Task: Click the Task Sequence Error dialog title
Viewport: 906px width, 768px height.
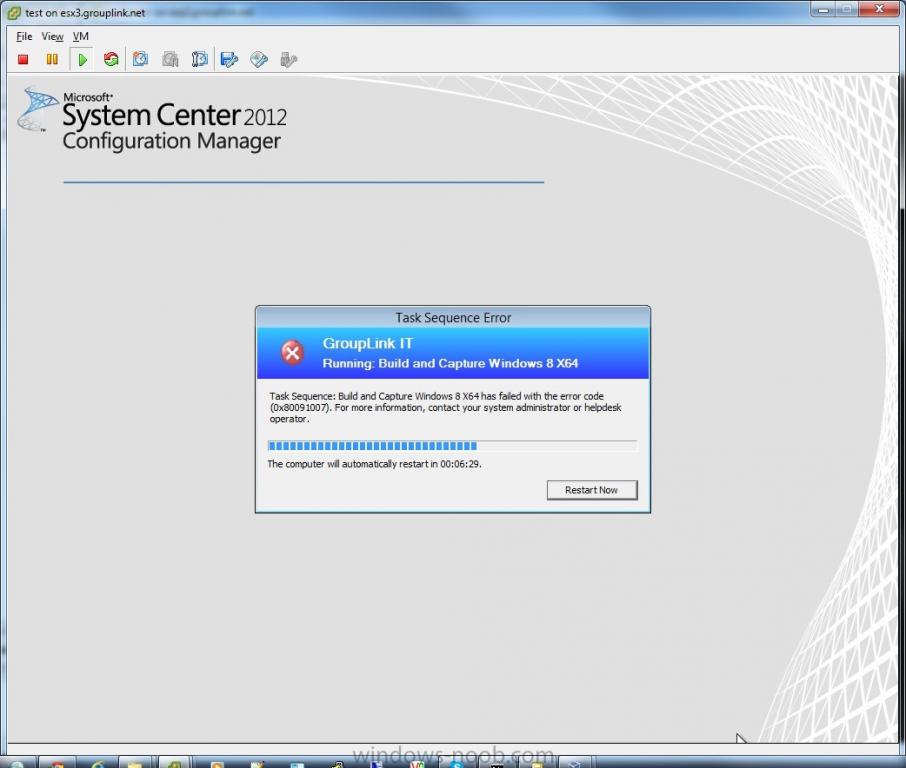Action: (453, 318)
